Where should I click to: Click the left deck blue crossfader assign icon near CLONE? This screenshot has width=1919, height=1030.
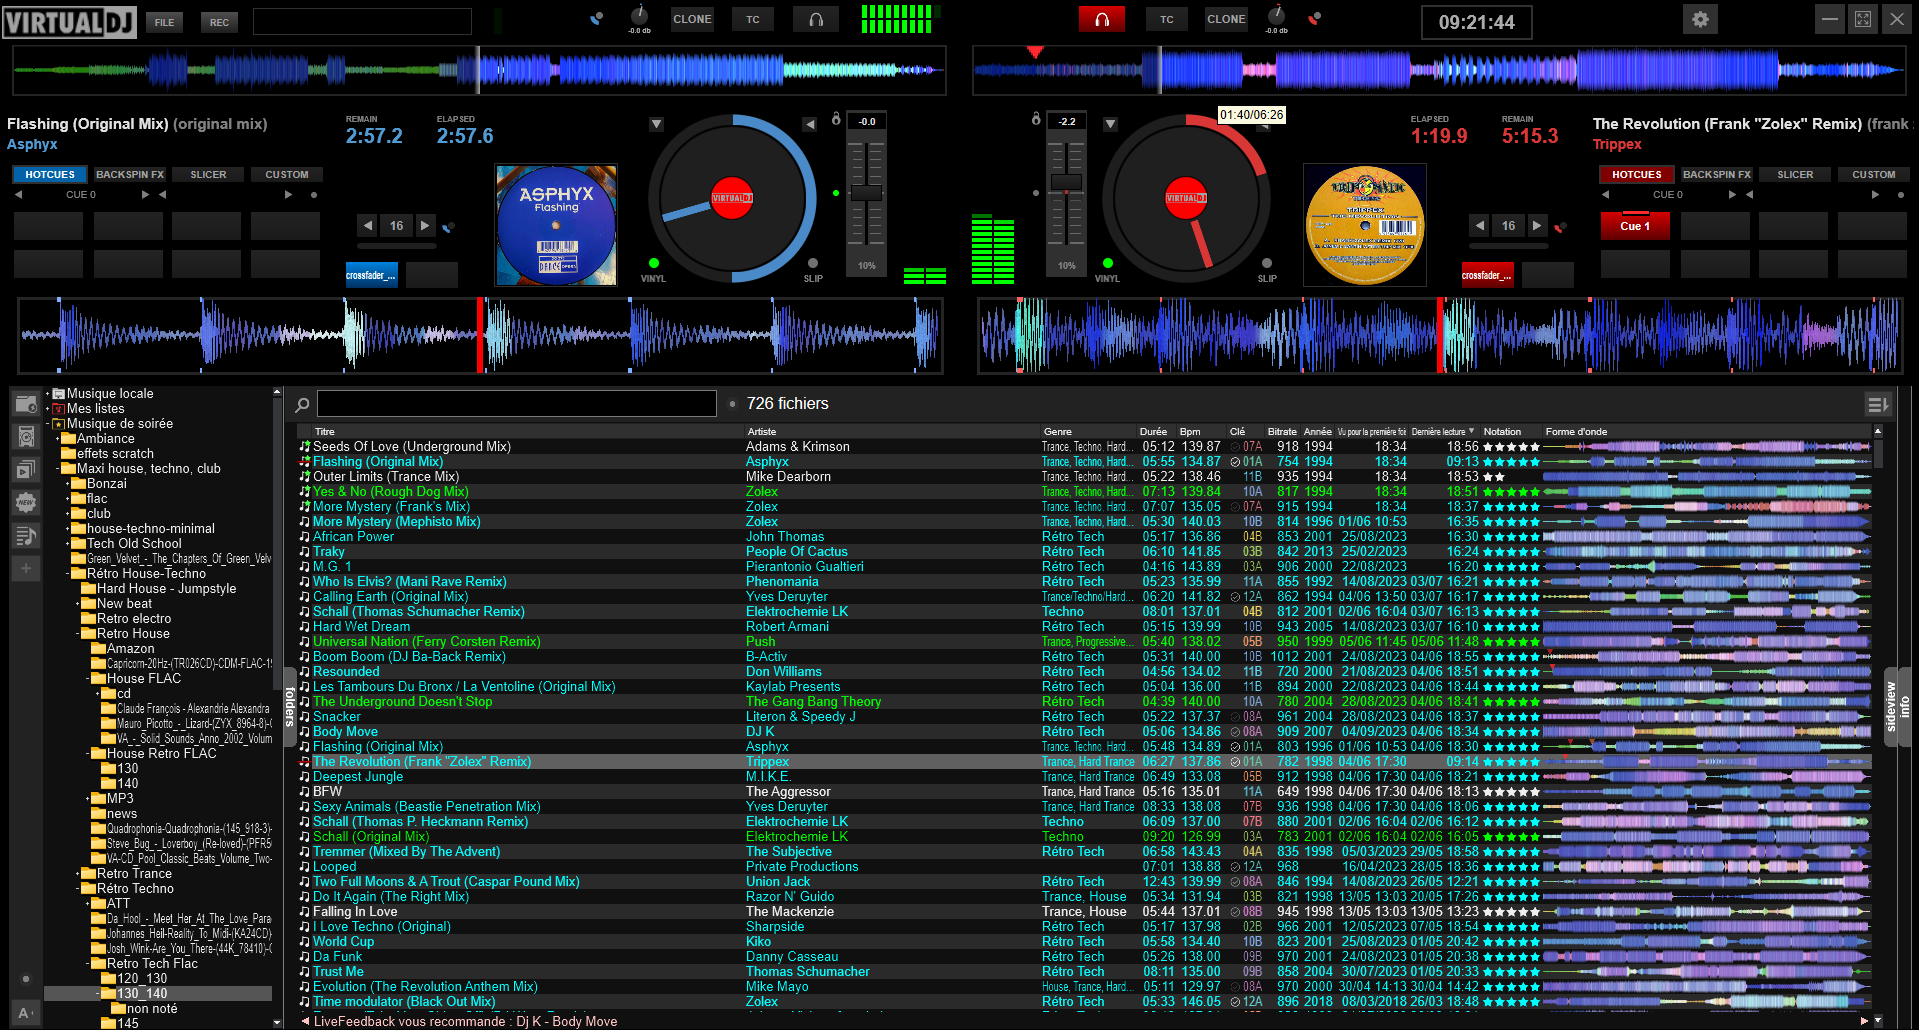tap(597, 19)
